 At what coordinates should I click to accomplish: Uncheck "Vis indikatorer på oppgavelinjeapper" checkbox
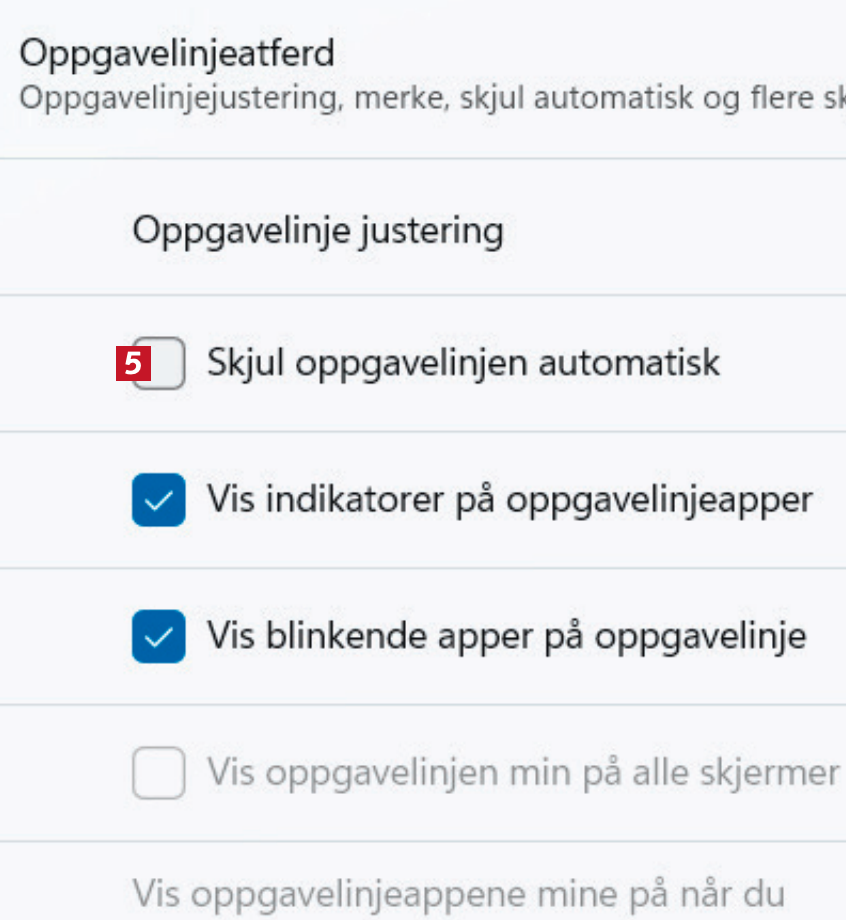(x=158, y=500)
